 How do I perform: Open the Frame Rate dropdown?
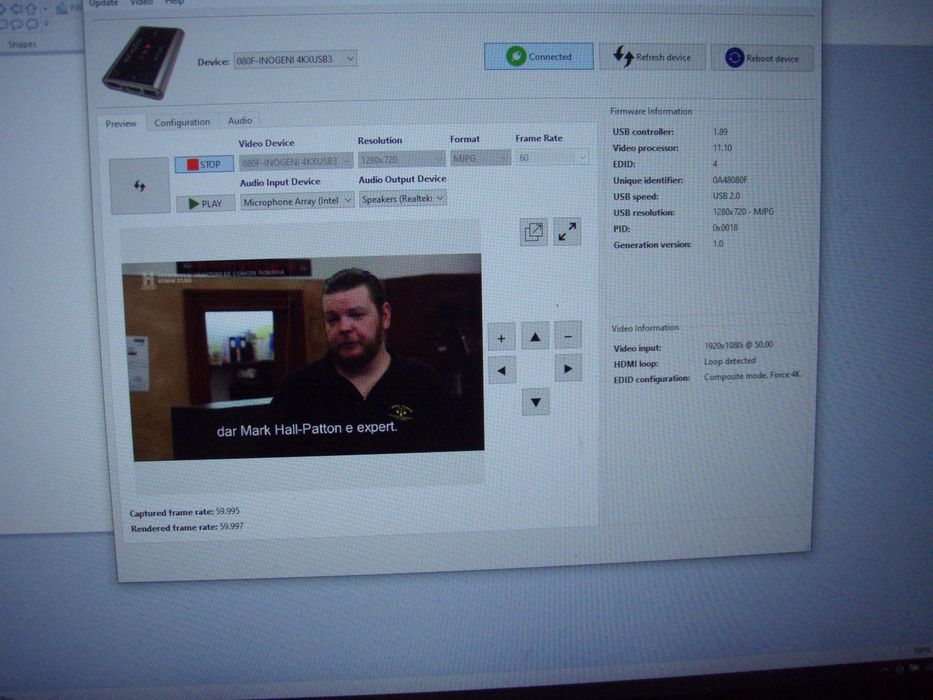[552, 157]
